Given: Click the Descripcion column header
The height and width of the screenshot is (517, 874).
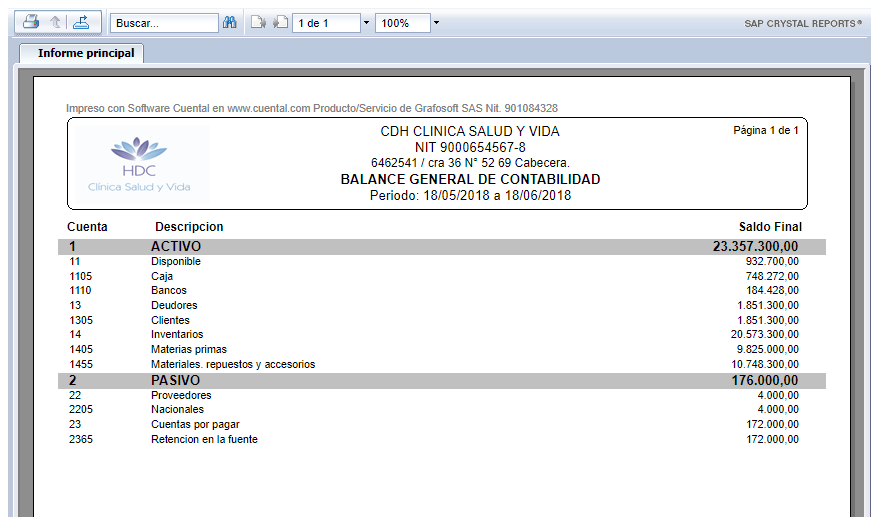Looking at the screenshot, I should click(189, 227).
